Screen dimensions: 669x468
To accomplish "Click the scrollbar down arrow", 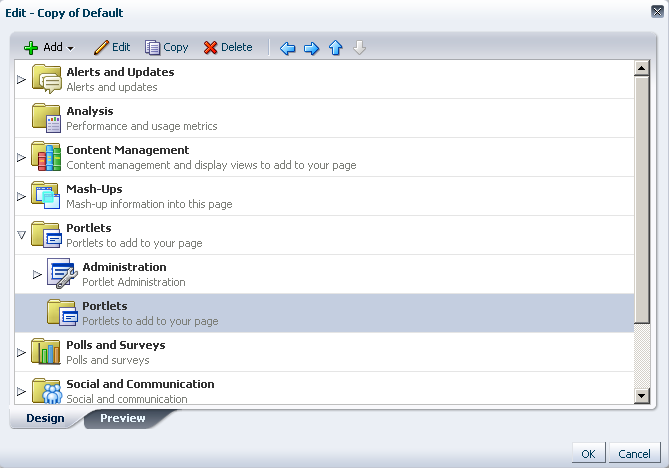I will 642,395.
